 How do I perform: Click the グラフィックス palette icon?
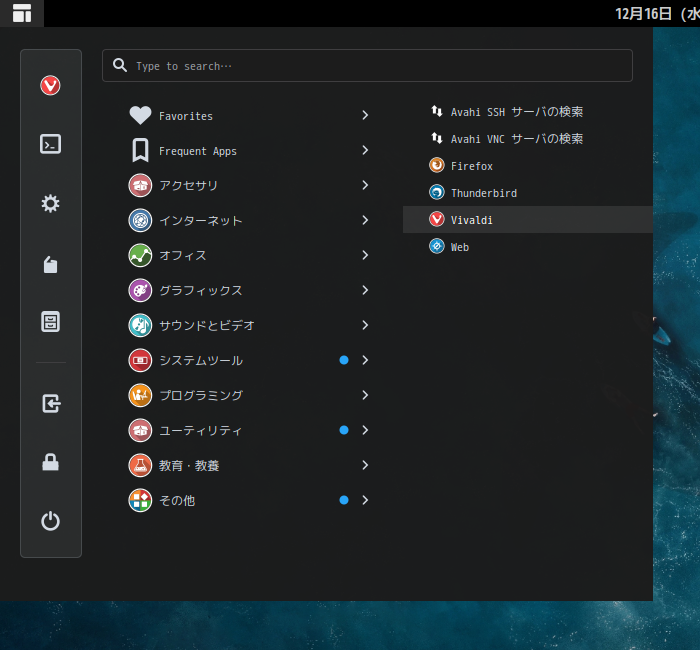click(140, 290)
